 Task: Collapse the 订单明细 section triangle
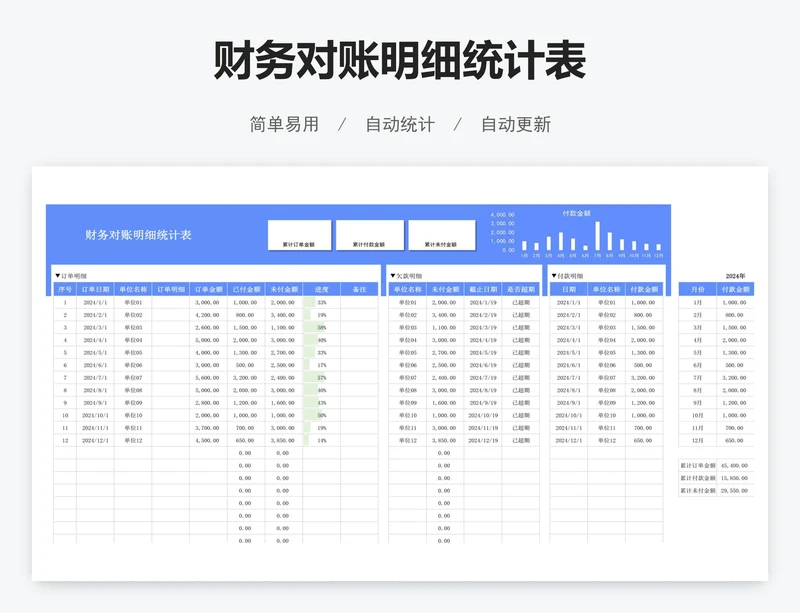pyautogui.click(x=58, y=276)
